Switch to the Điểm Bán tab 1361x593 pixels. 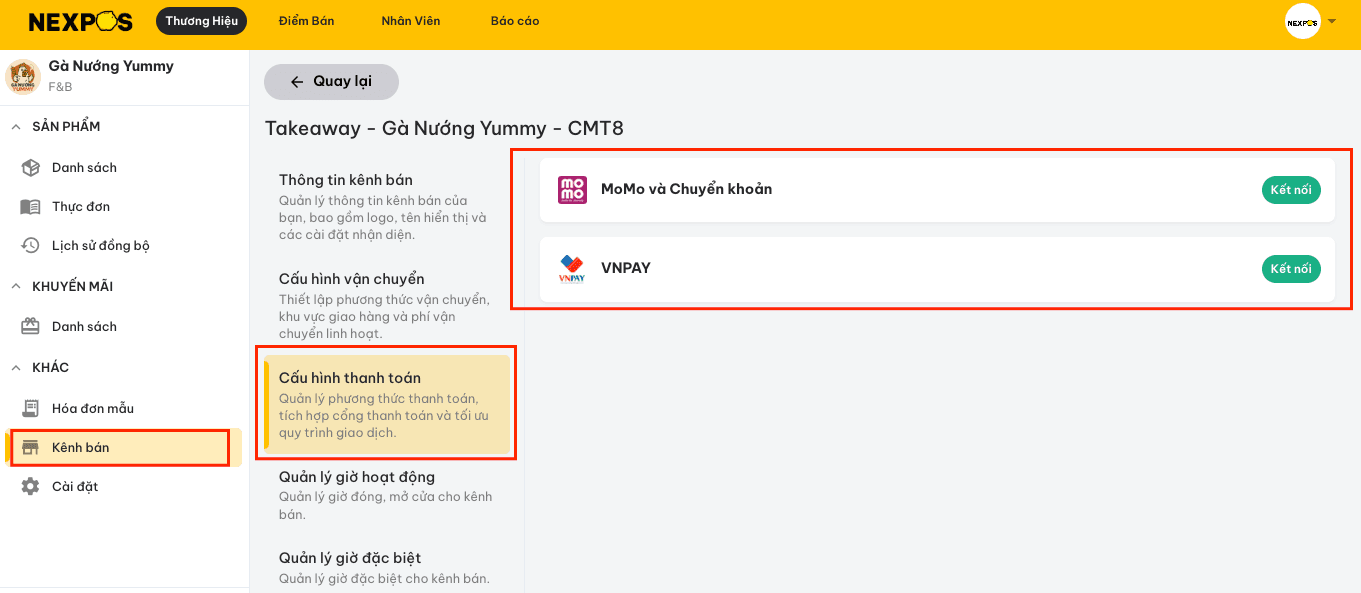(307, 21)
